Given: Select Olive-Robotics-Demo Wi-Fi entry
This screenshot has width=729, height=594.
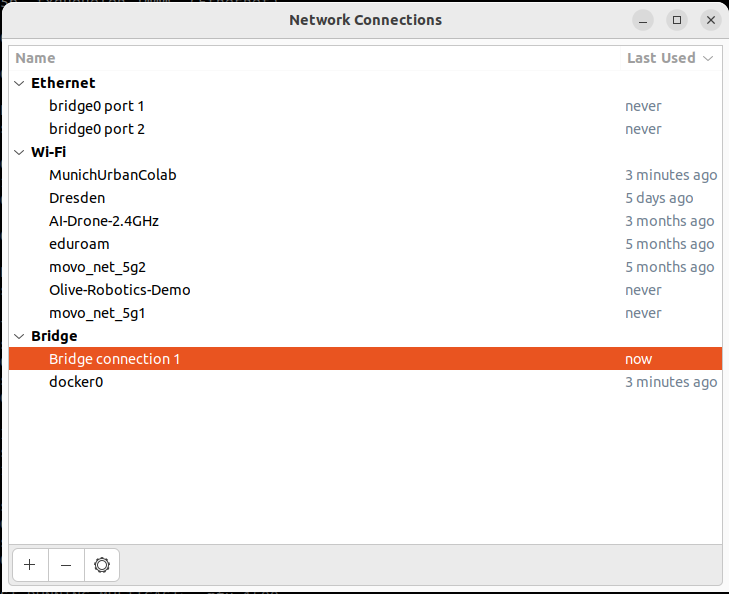Looking at the screenshot, I should 119,290.
